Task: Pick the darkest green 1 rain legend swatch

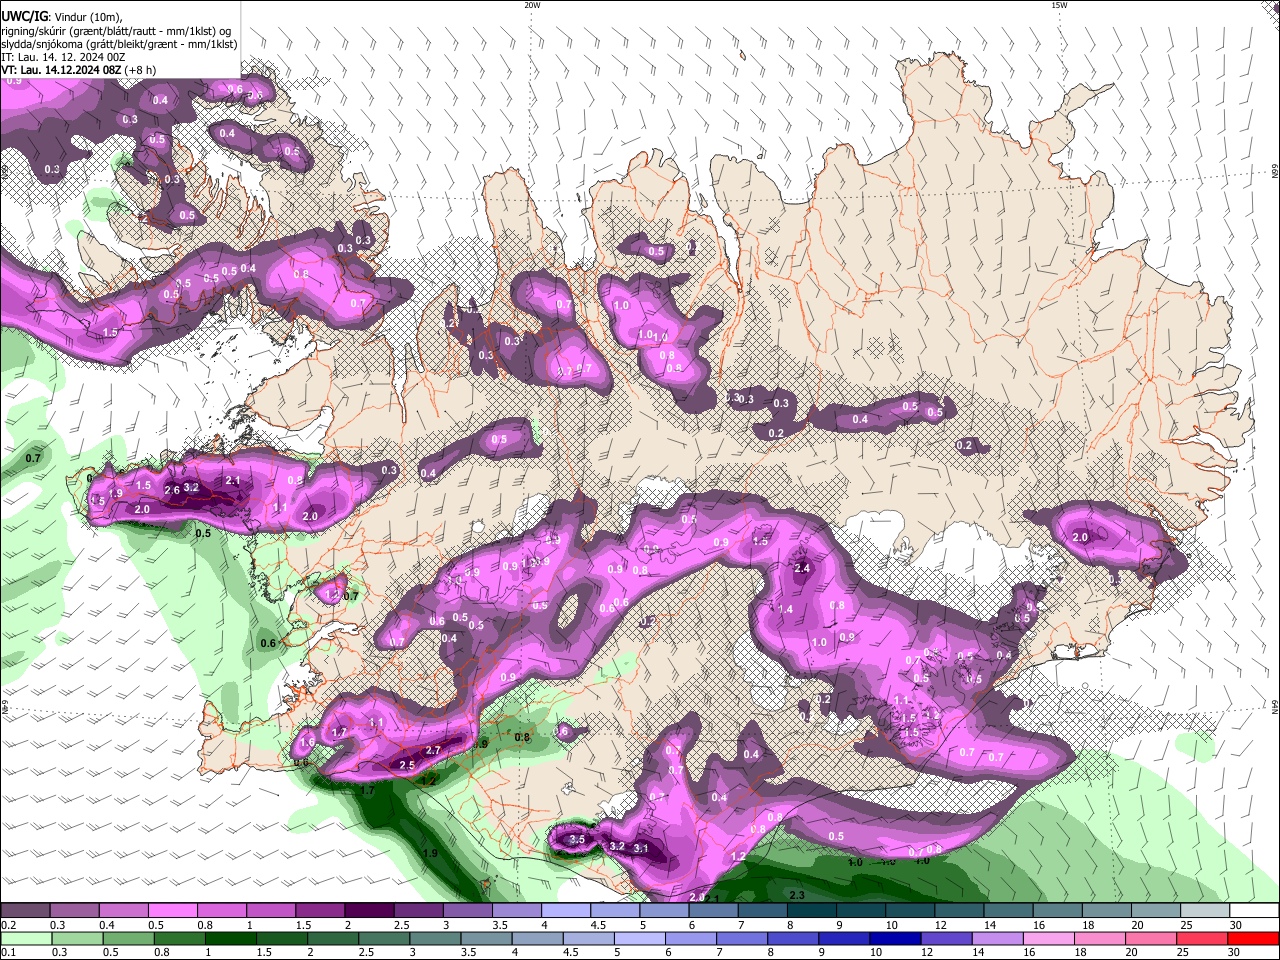Action: point(230,938)
